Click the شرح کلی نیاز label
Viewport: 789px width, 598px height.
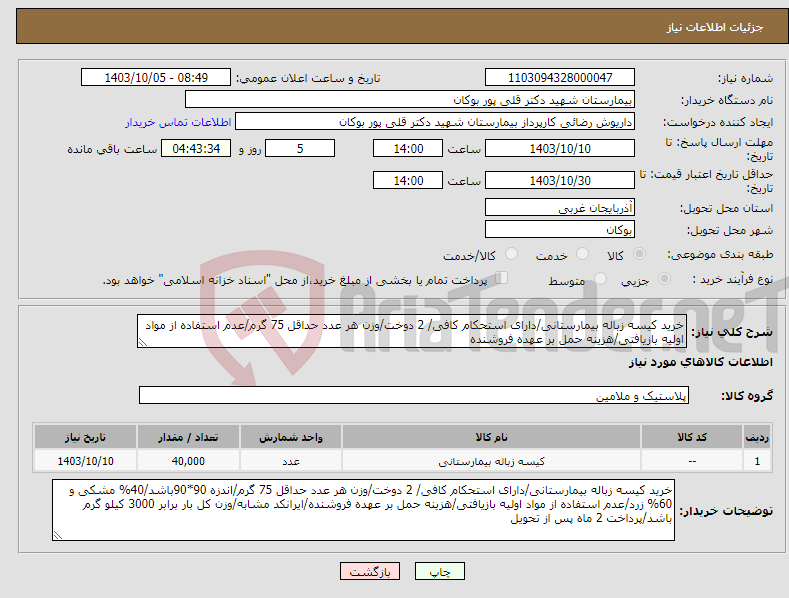[732, 332]
